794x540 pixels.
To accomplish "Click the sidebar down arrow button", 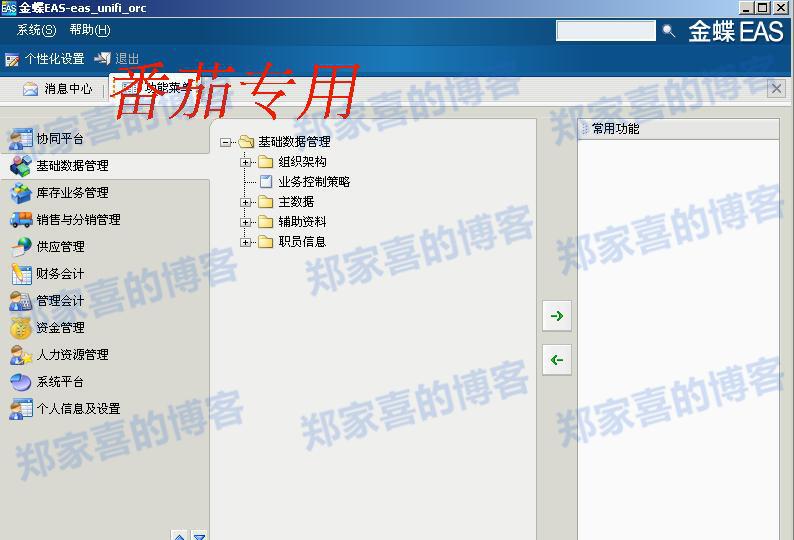I will pyautogui.click(x=200, y=535).
